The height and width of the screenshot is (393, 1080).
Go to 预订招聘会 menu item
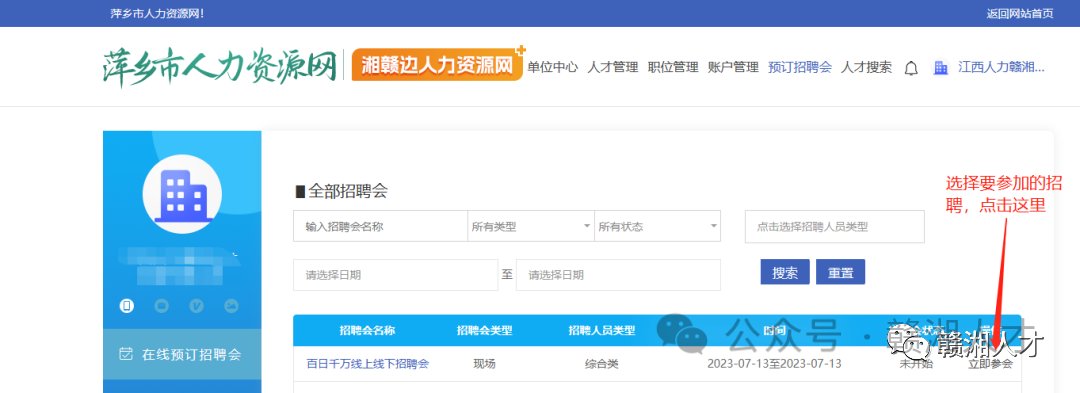pyautogui.click(x=800, y=67)
